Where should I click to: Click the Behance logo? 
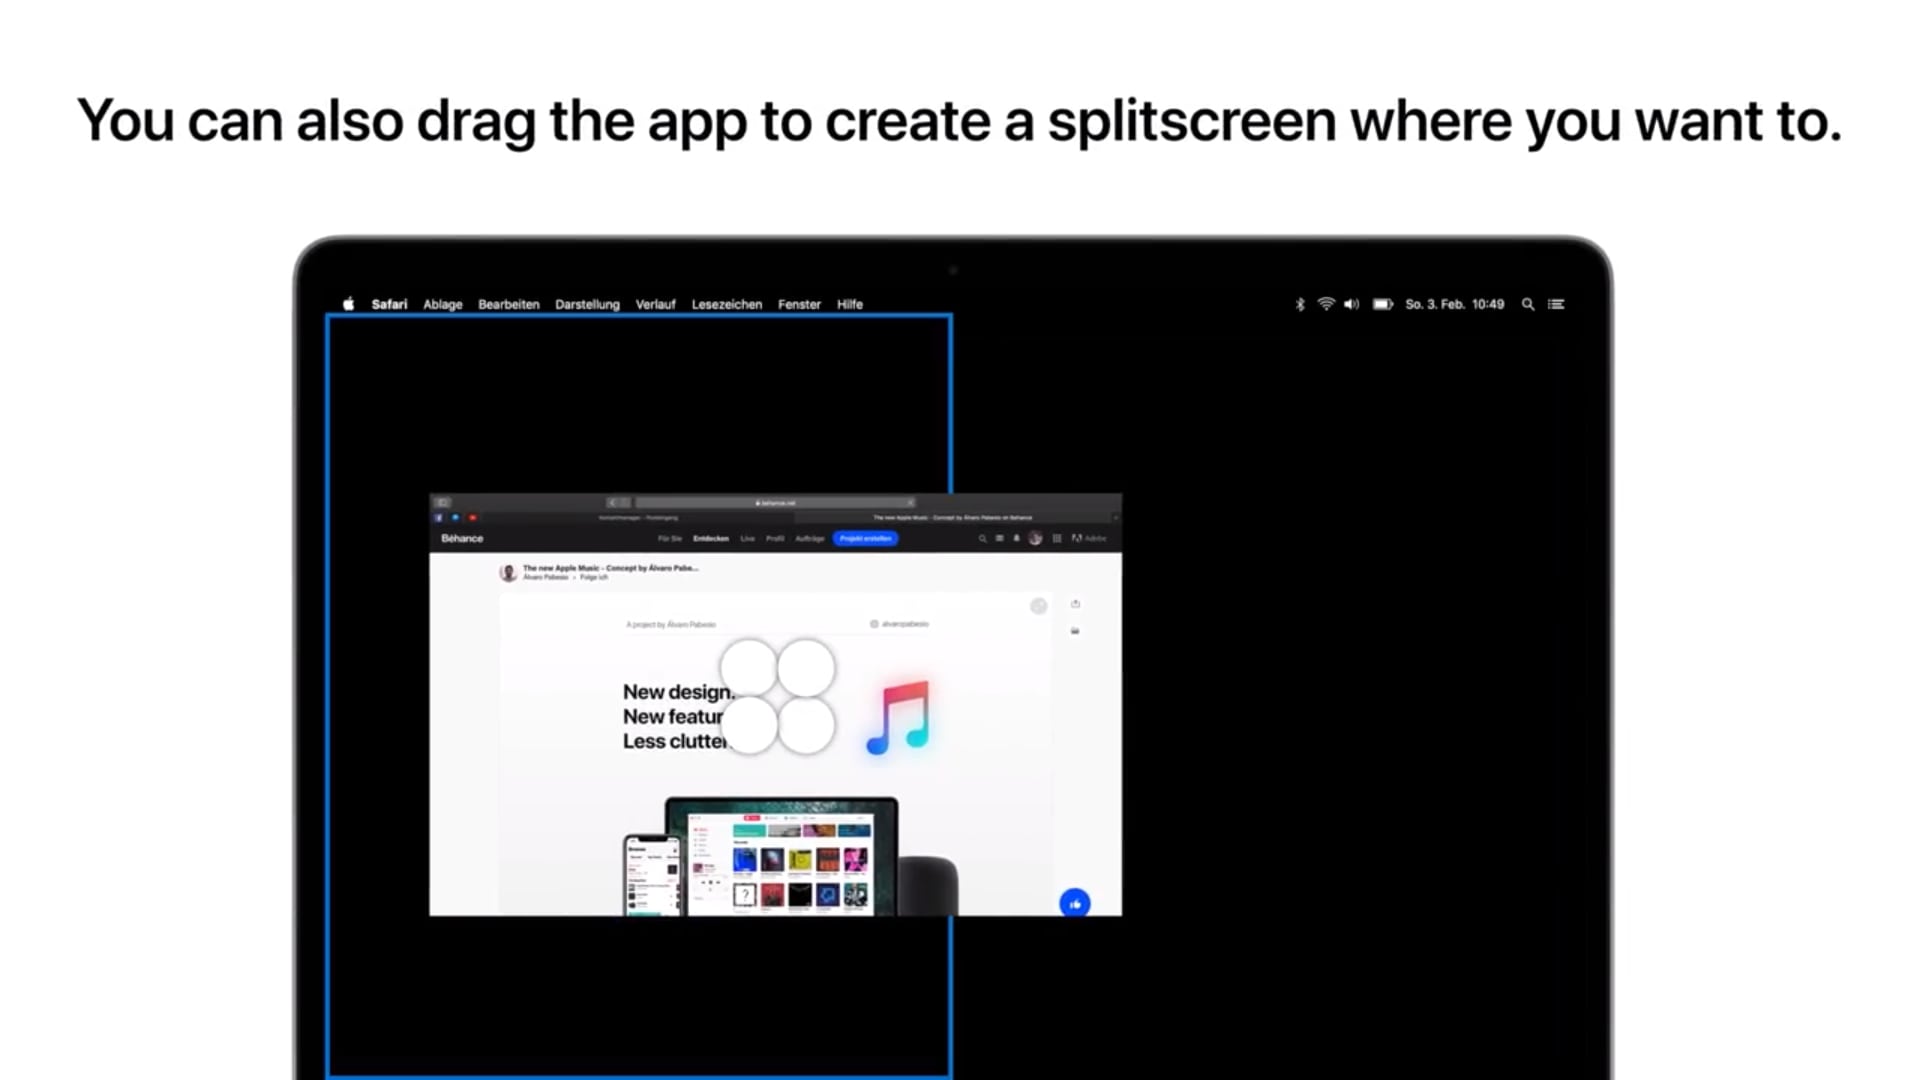(462, 538)
